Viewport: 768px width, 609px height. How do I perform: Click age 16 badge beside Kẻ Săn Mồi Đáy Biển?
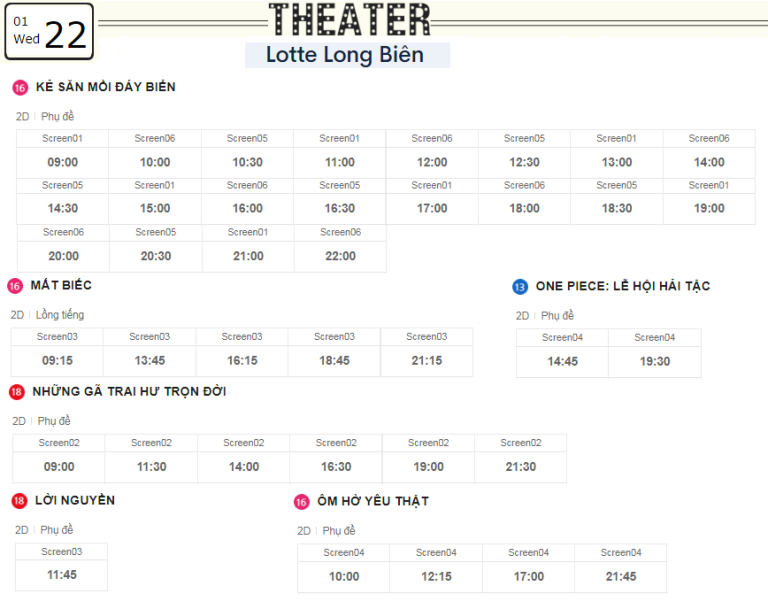tap(20, 88)
